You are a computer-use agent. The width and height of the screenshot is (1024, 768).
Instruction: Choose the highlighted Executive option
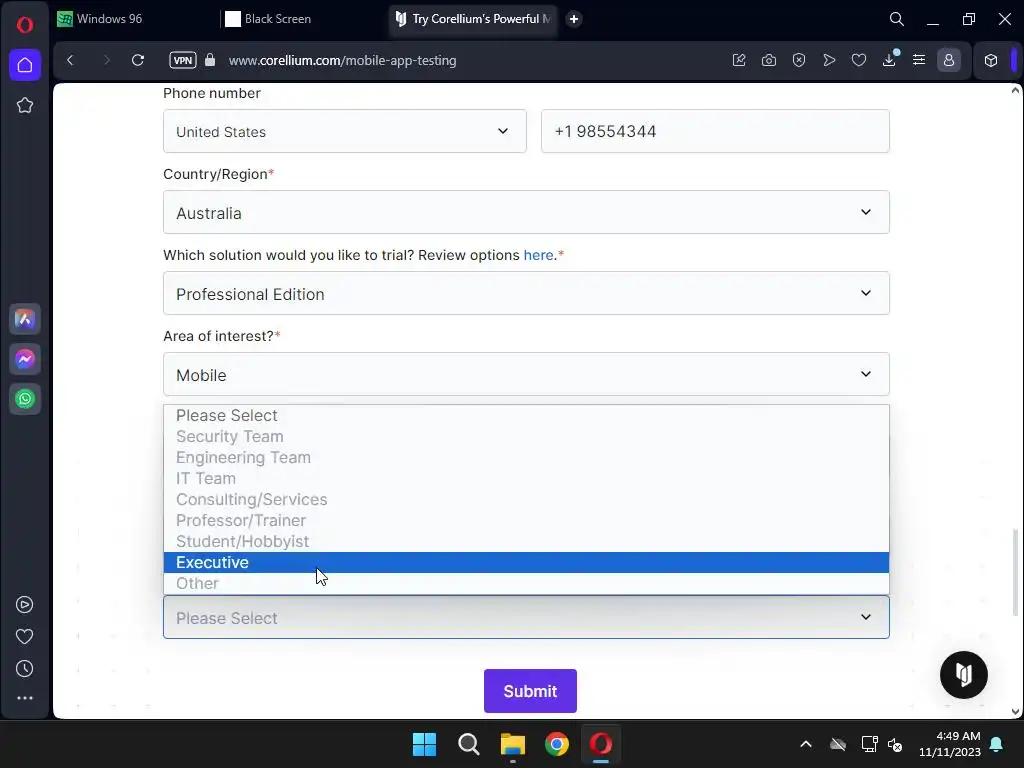tap(526, 562)
